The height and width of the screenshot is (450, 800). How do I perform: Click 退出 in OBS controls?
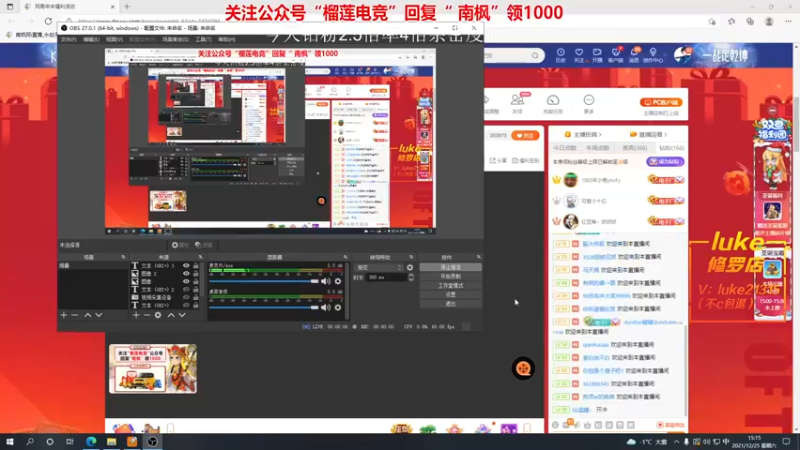(x=451, y=304)
